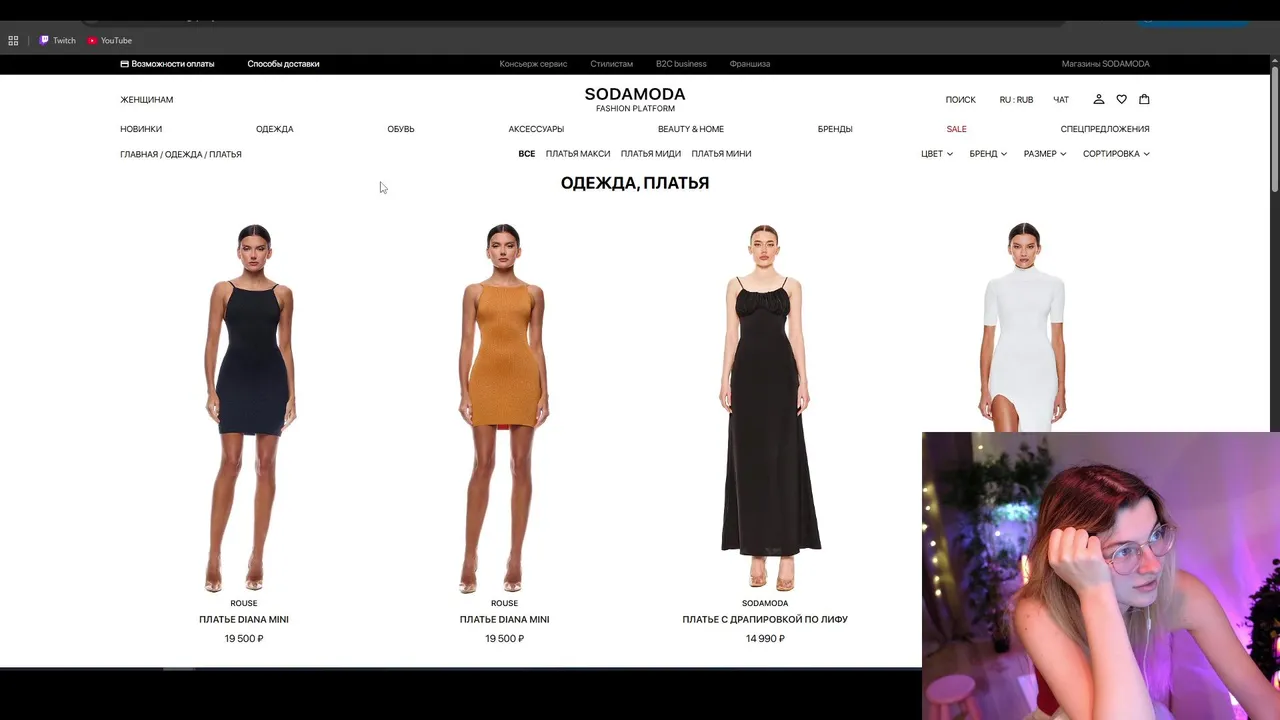The width and height of the screenshot is (1280, 720).
Task: Click the ЖЕНЩИНАМ link
Action: 147,100
